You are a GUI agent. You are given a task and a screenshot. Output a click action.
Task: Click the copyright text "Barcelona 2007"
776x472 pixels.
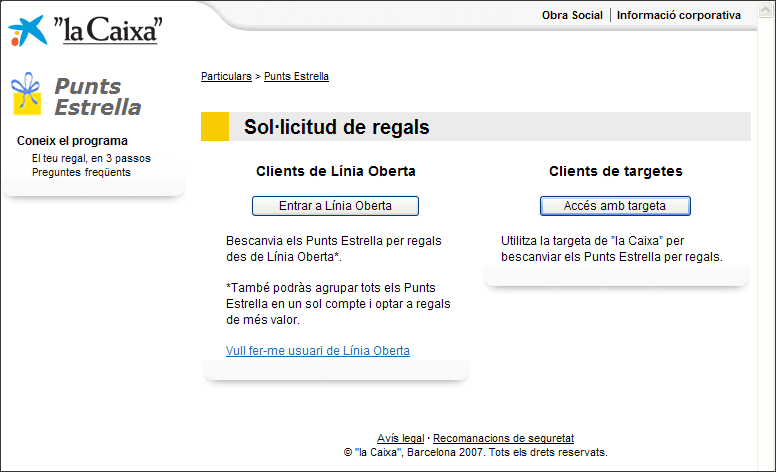tap(444, 452)
